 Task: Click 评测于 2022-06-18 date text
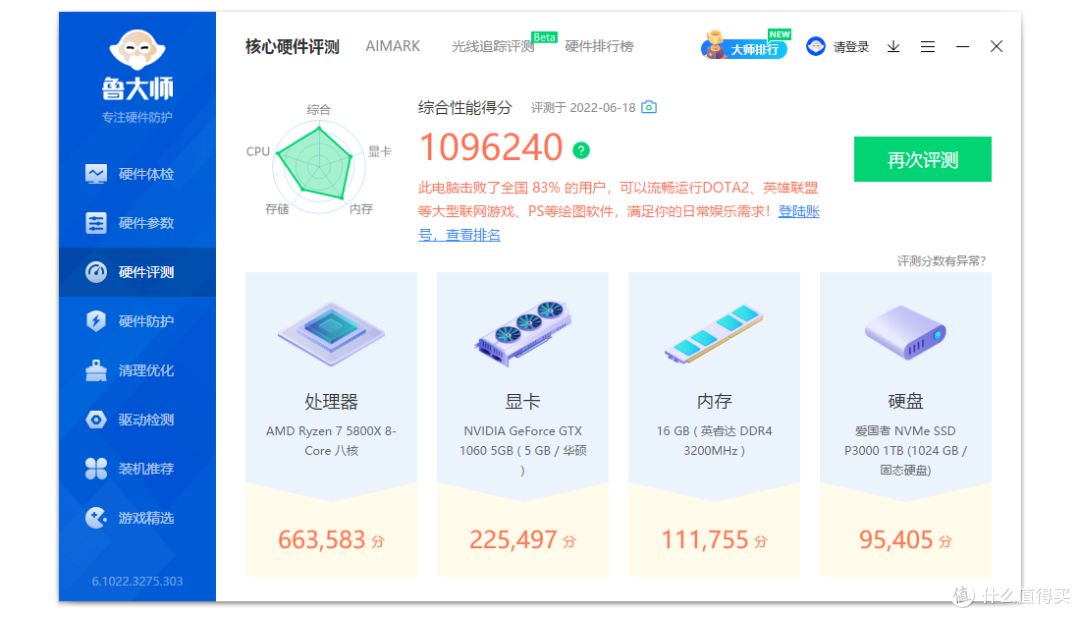pyautogui.click(x=583, y=107)
